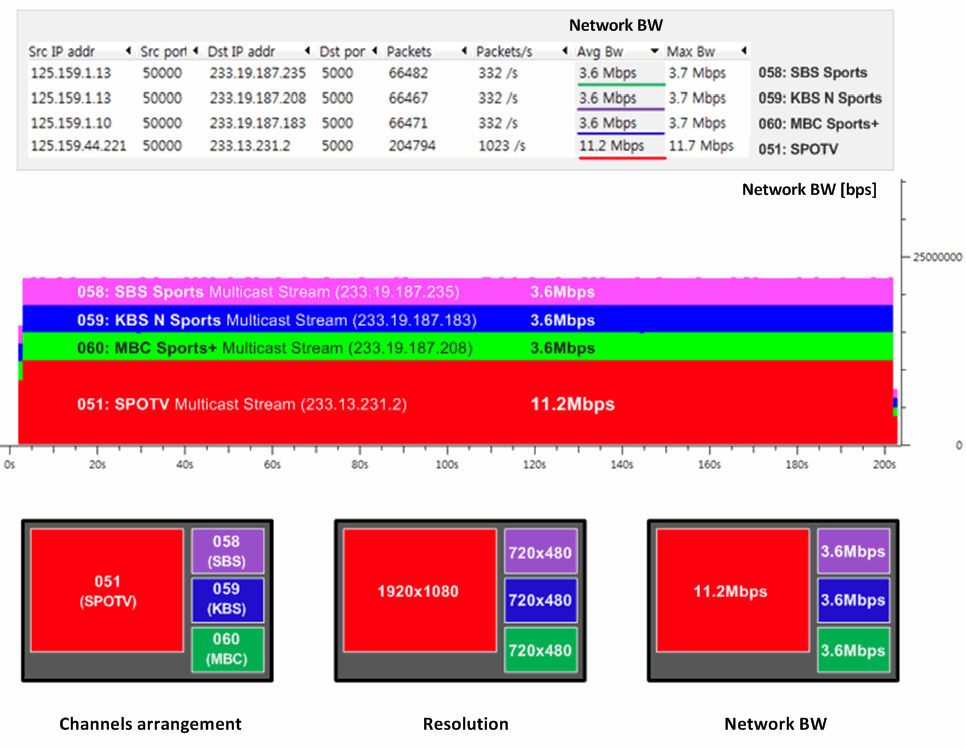
Task: Click the purple 3.6Mbps bandwidth tile
Action: tap(853, 551)
